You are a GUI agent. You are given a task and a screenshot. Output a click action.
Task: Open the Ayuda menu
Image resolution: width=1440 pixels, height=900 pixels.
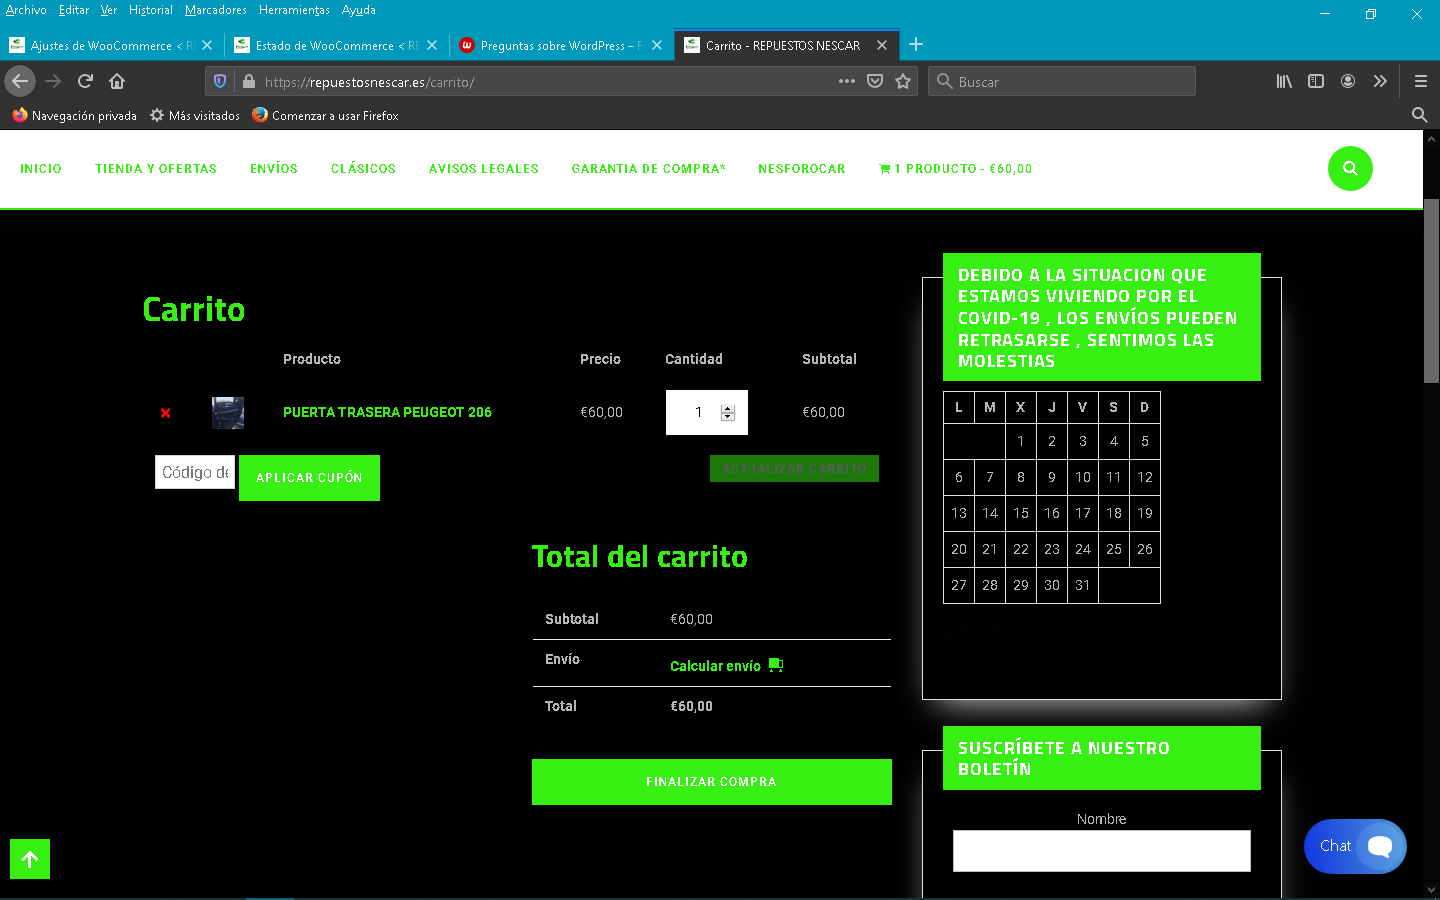(359, 10)
